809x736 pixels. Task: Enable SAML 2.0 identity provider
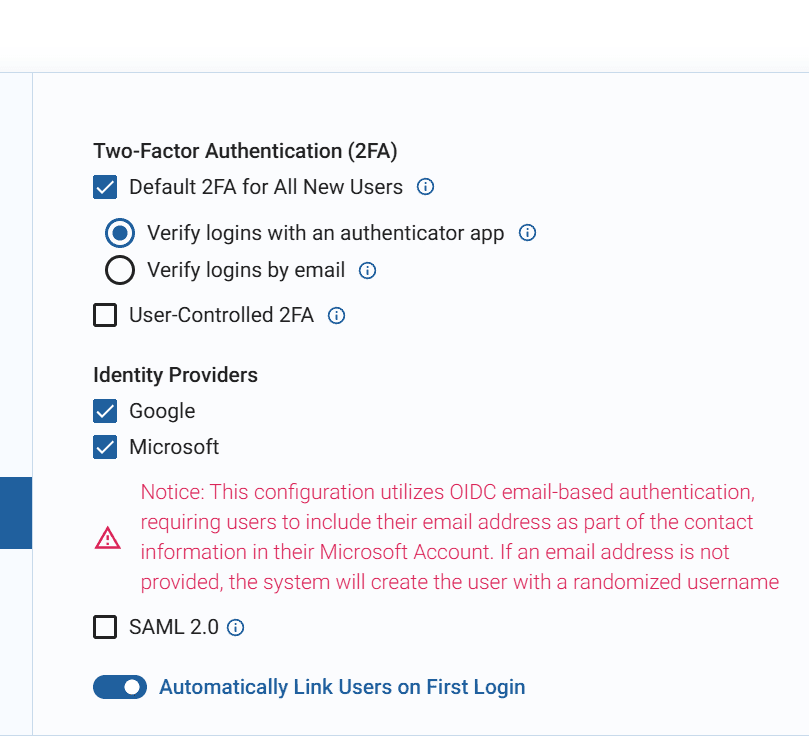tap(105, 627)
